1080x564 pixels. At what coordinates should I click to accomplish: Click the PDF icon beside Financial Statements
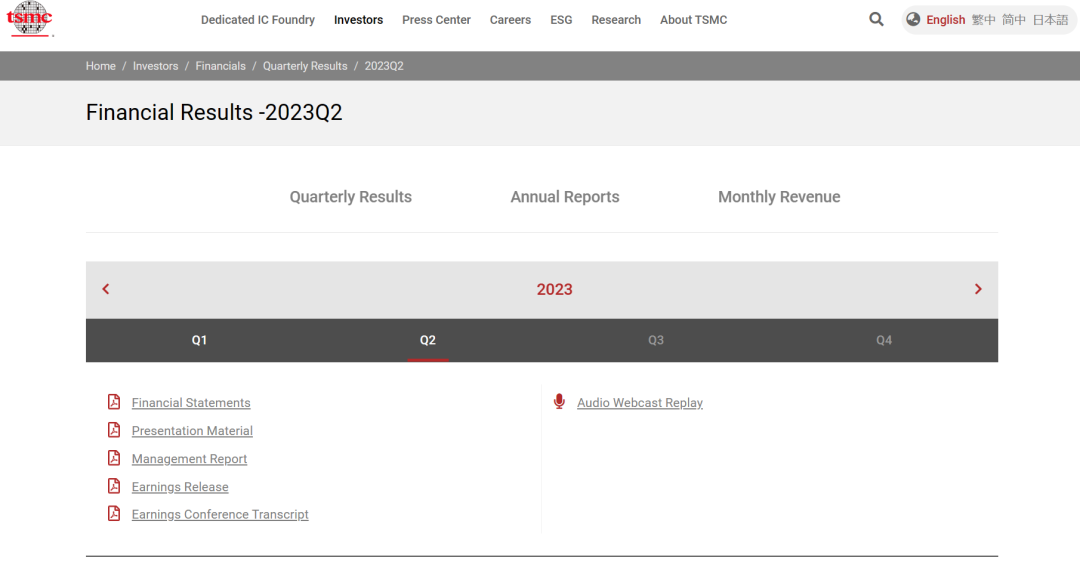tap(114, 402)
